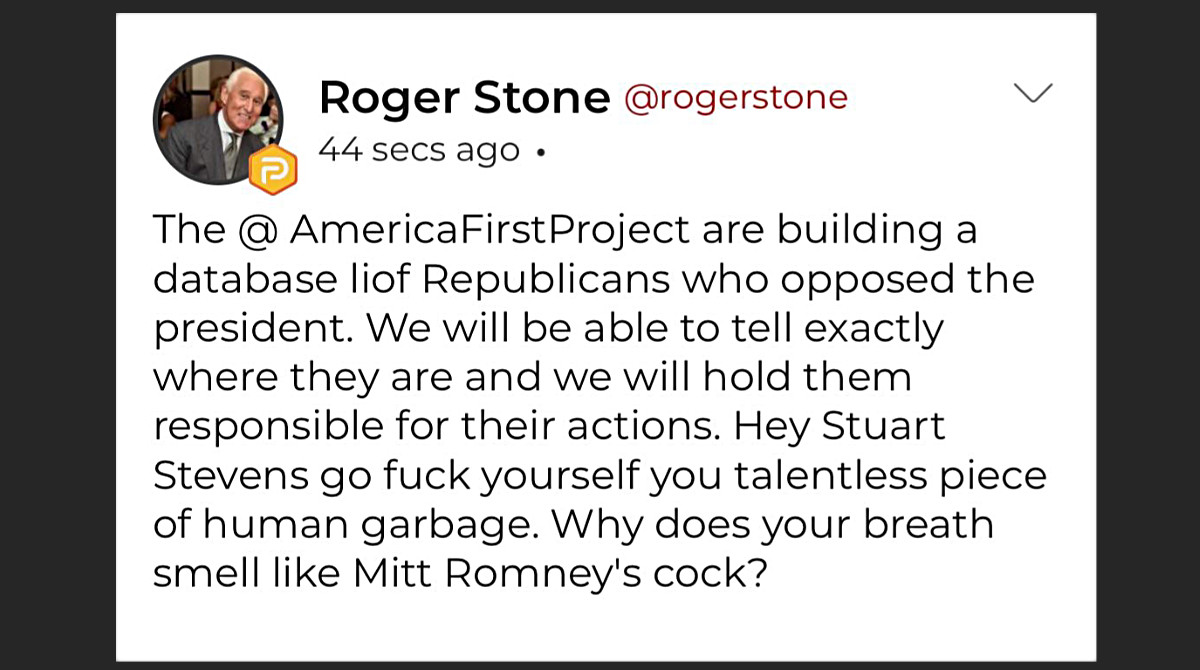Follow the AmericaFirstProject mention
This screenshot has height=670, width=1200.
click(490, 230)
